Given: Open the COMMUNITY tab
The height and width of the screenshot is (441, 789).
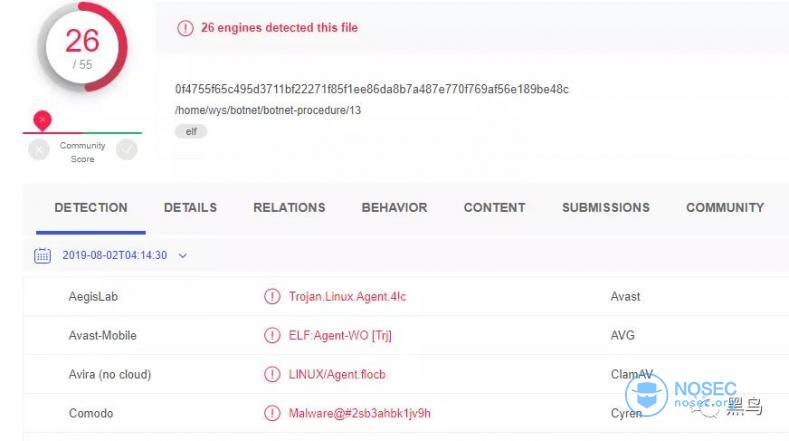Looking at the screenshot, I should (x=725, y=207).
